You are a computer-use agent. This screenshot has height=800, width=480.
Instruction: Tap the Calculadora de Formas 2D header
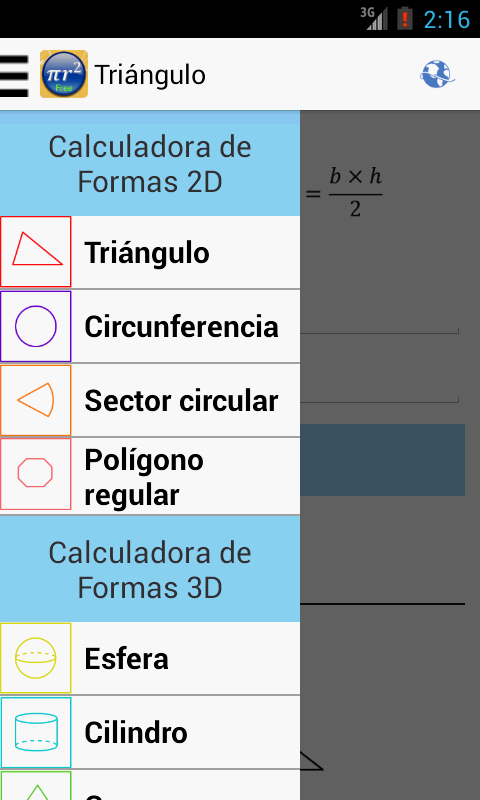pos(150,165)
